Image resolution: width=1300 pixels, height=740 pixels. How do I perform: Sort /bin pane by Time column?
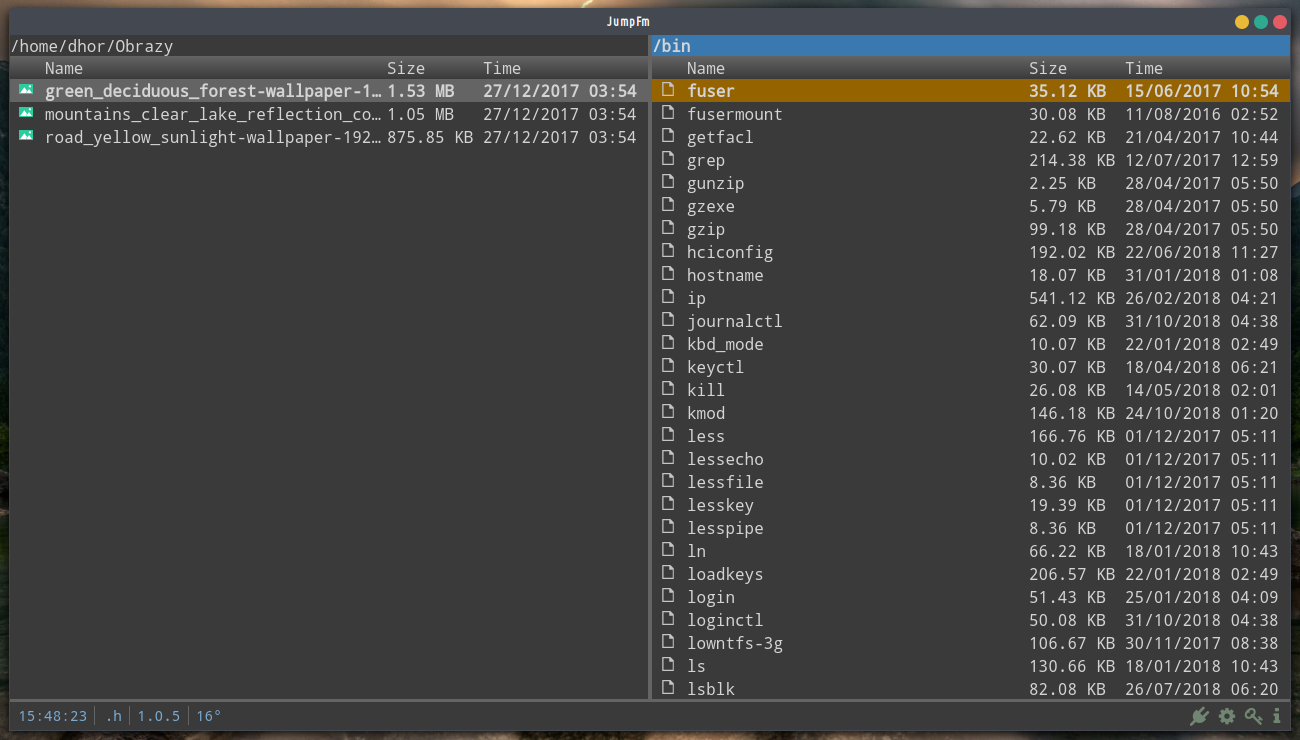tap(1144, 68)
